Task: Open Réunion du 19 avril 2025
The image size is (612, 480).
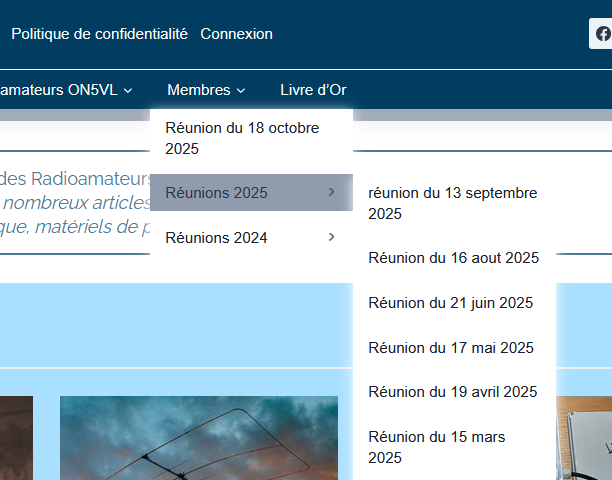Action: [x=453, y=392]
